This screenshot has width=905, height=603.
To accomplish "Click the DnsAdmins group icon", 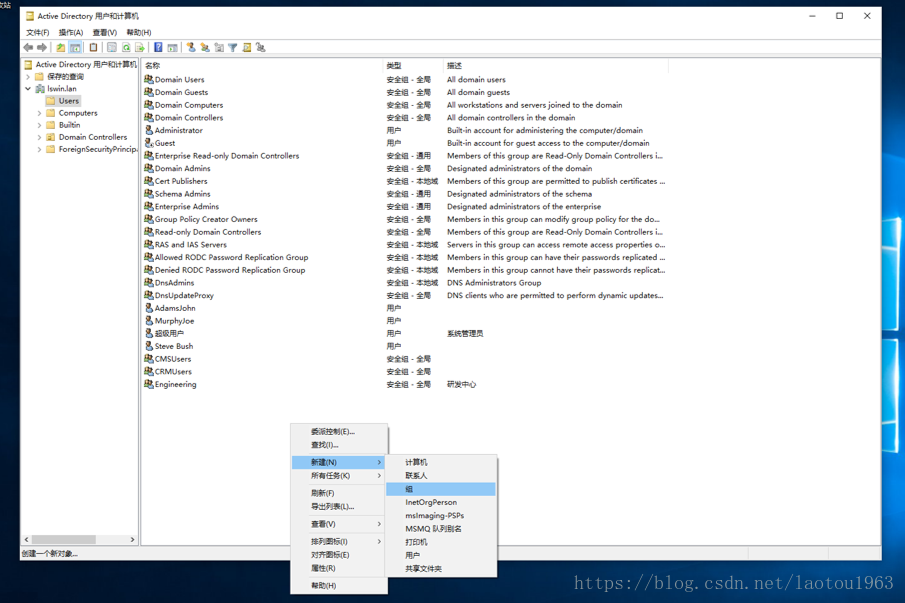I will point(149,283).
